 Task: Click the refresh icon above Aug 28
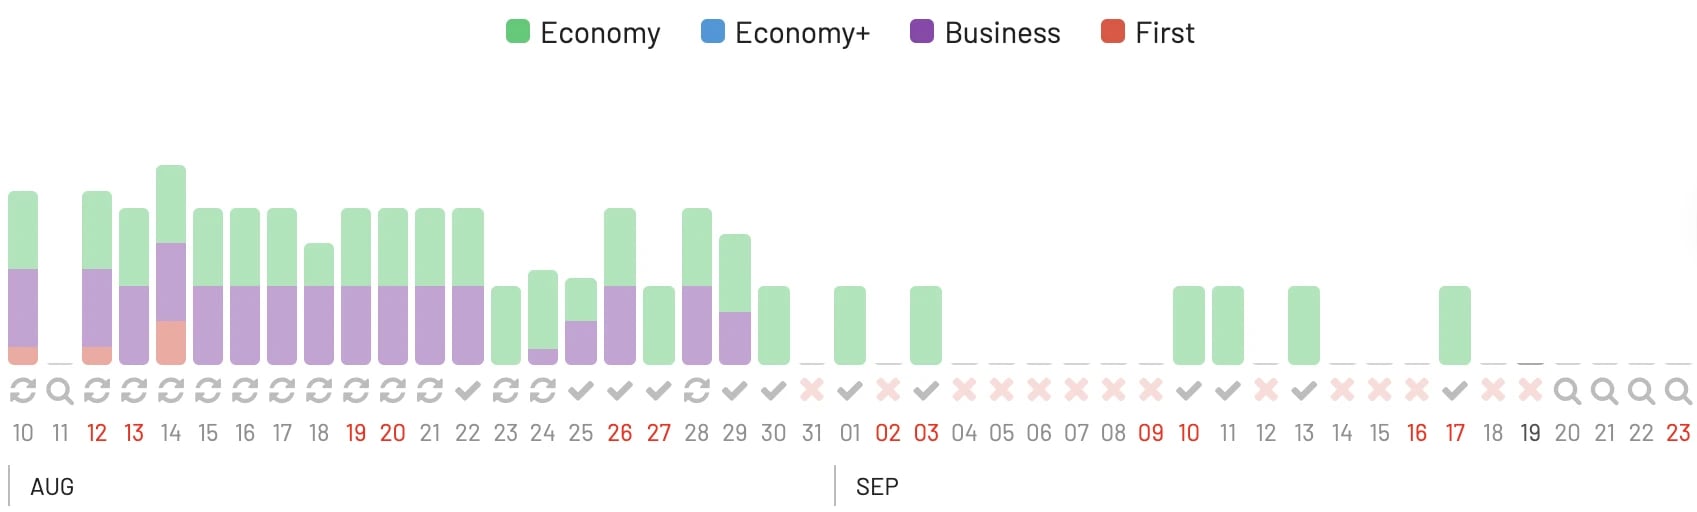(697, 391)
